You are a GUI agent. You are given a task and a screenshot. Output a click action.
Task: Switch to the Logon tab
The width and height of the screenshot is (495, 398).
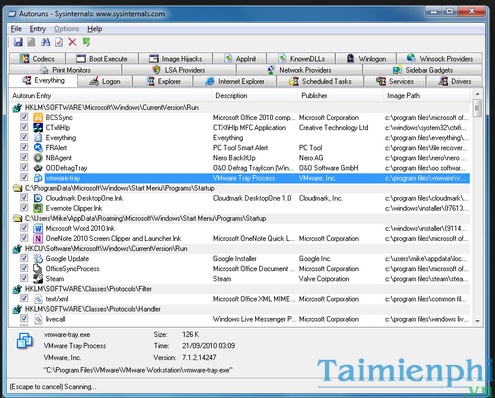click(105, 81)
